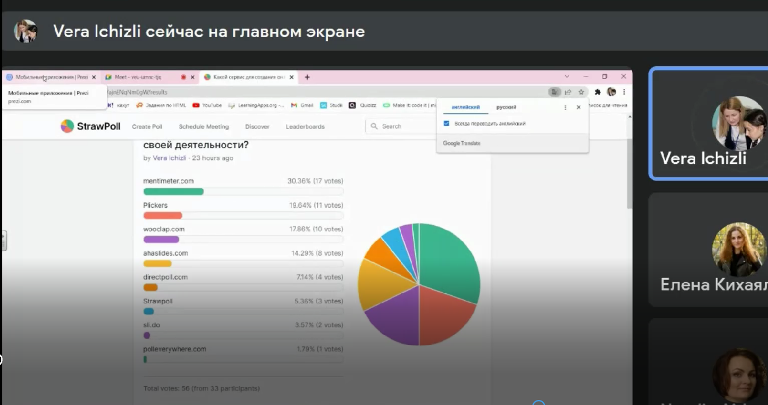The height and width of the screenshot is (405, 768).
Task: Select Елена Кихаял participant tile
Action: click(x=708, y=250)
